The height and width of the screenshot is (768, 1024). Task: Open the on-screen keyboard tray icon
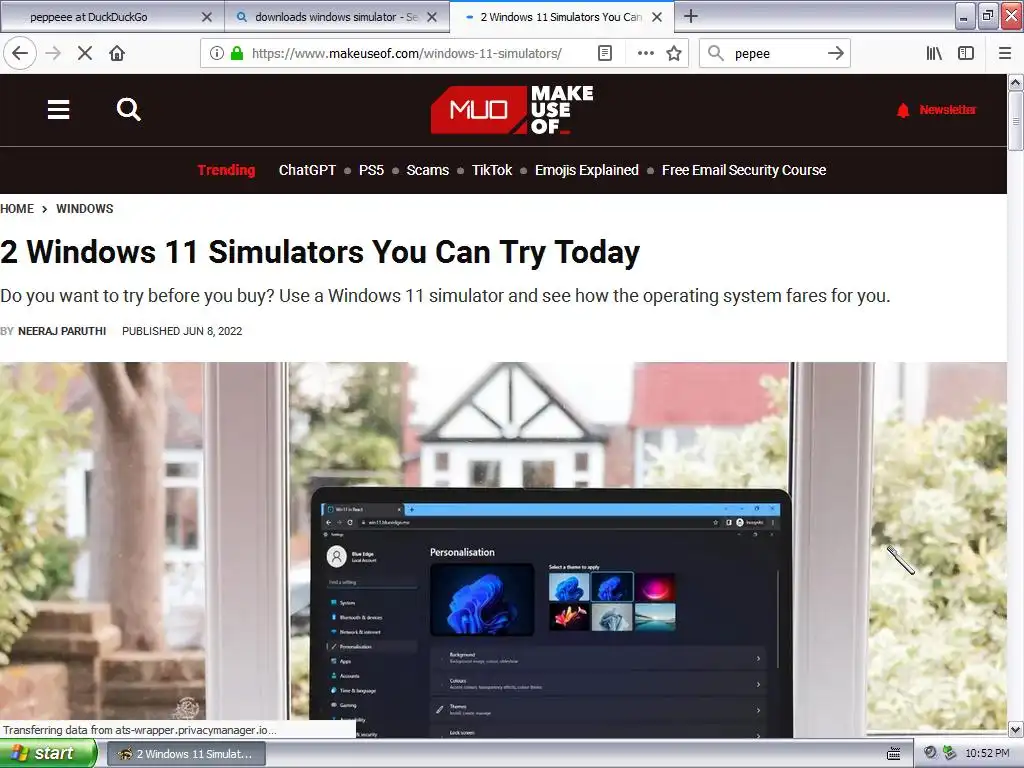[x=894, y=754]
